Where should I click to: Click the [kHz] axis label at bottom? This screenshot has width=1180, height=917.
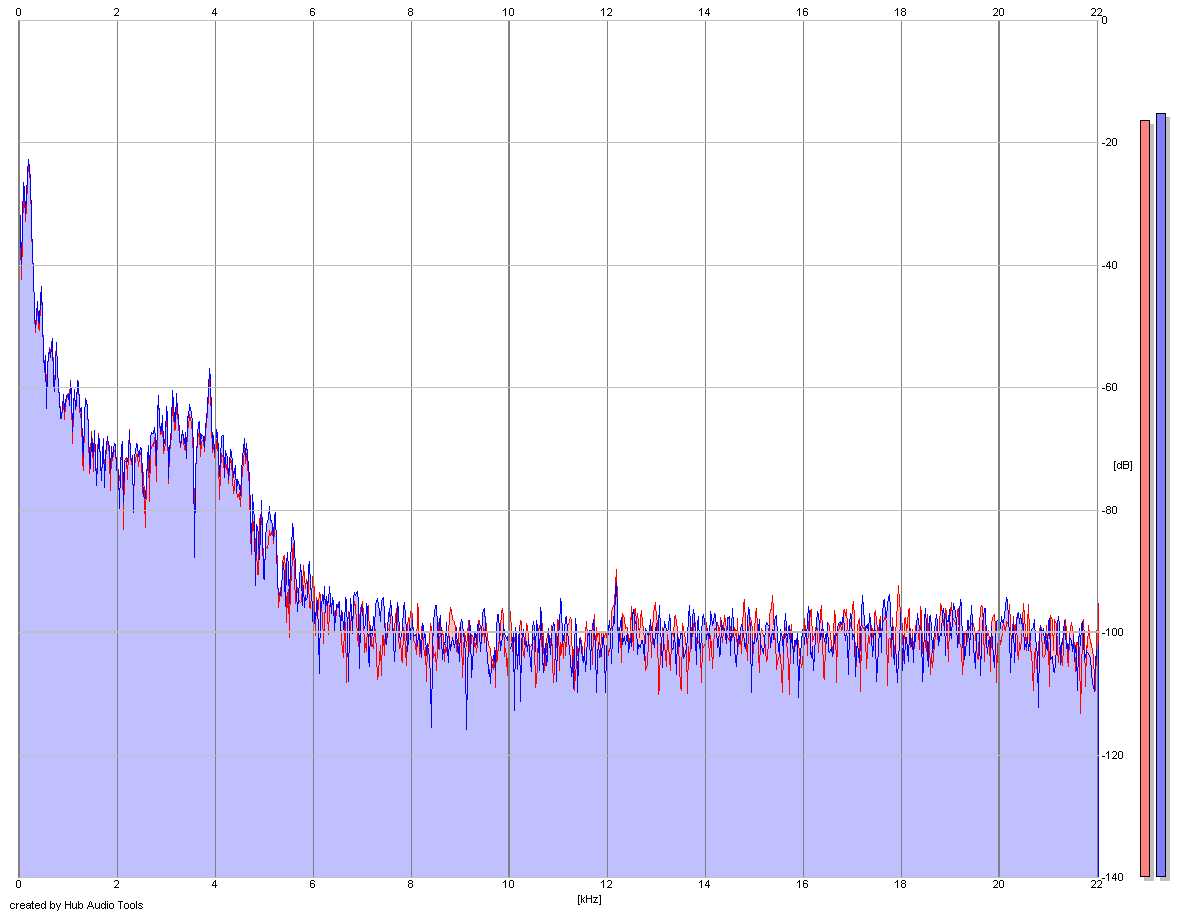[x=589, y=899]
